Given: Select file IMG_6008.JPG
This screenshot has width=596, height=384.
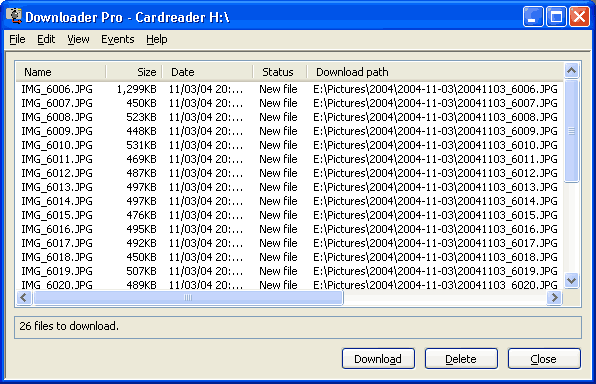Looking at the screenshot, I should [57, 117].
